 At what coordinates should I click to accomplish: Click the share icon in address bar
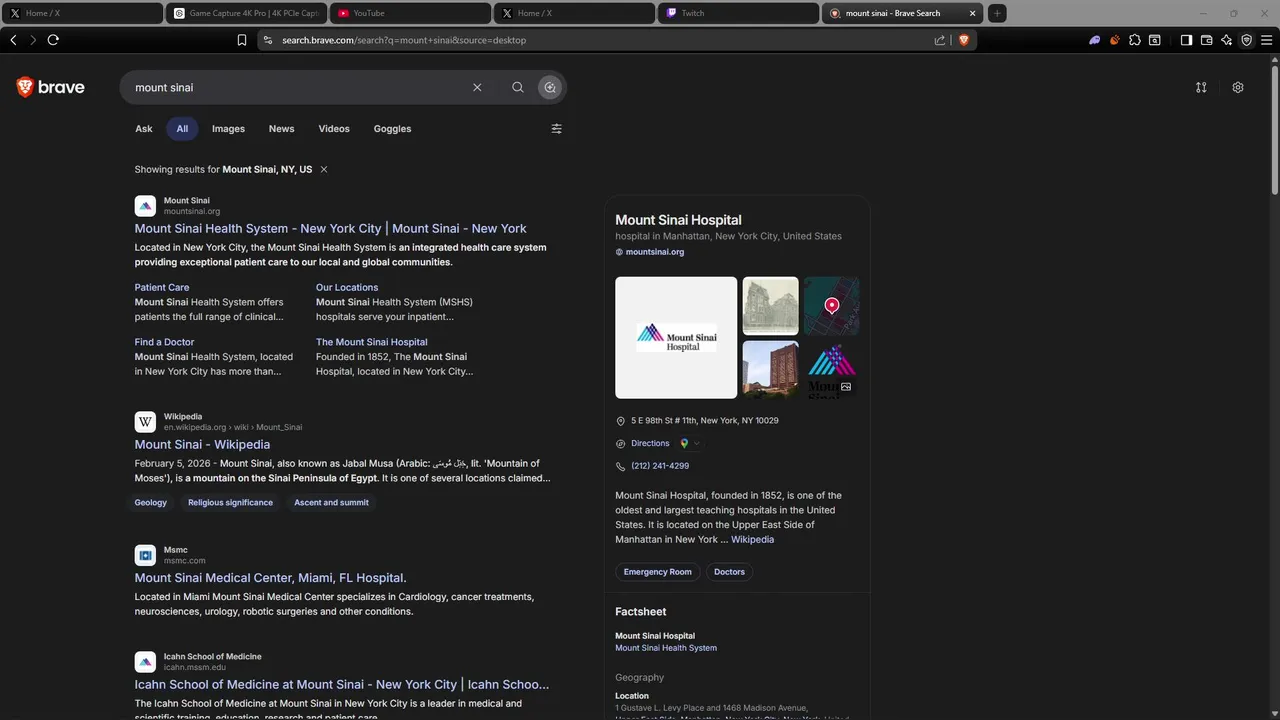pos(940,40)
